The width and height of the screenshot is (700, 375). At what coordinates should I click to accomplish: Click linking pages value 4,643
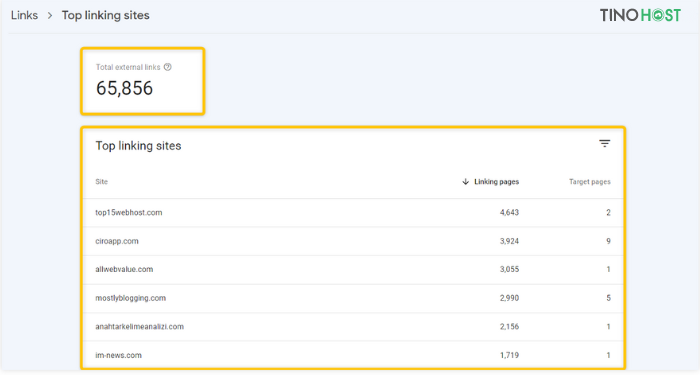[509, 212]
